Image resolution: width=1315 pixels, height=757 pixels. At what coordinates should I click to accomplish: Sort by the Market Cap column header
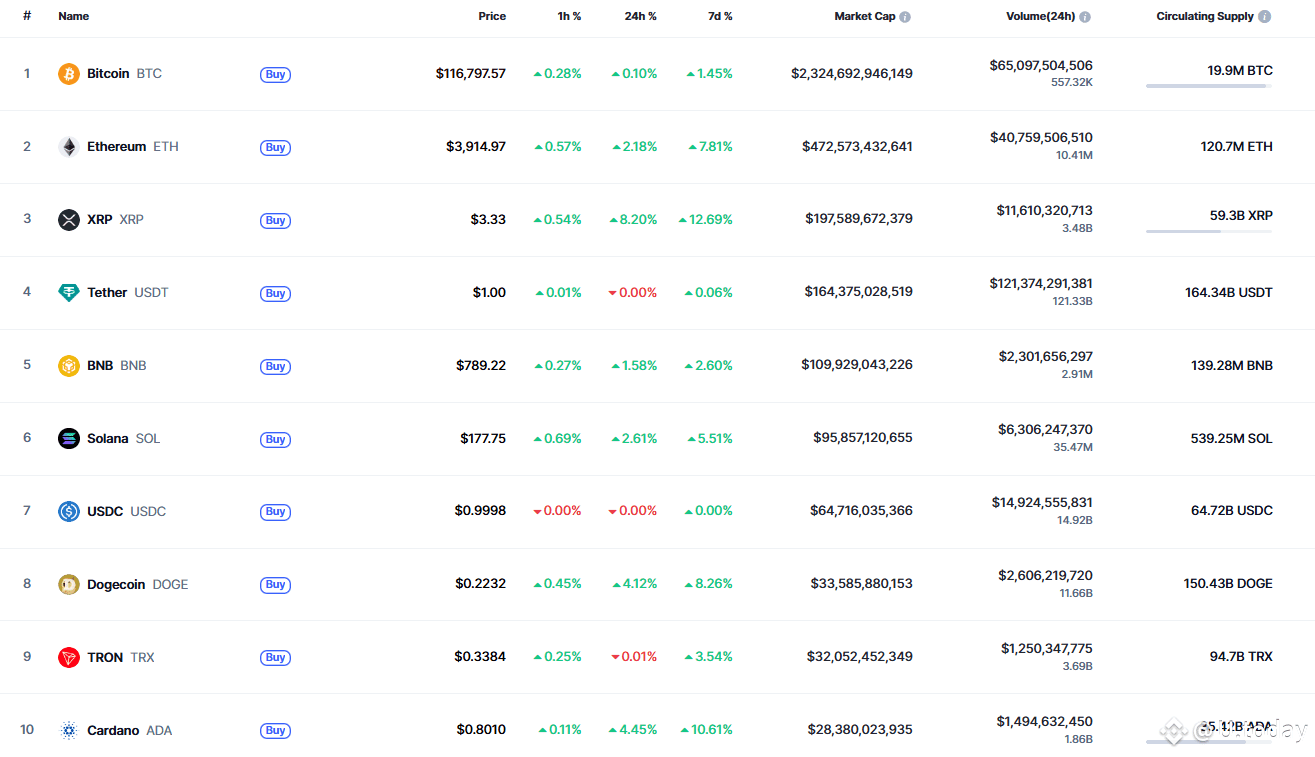pyautogui.click(x=865, y=16)
